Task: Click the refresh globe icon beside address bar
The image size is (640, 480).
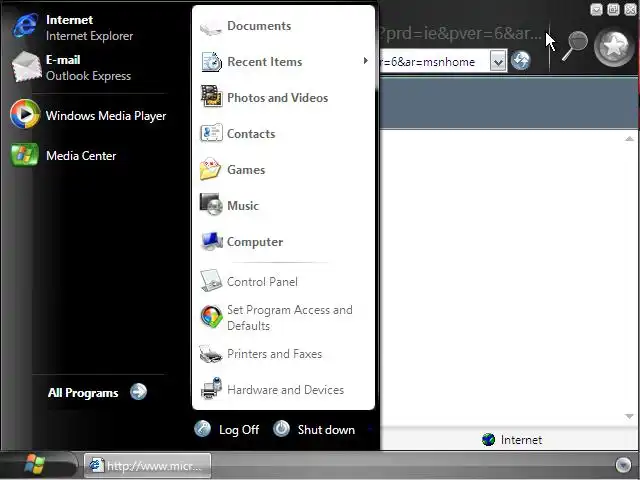Action: click(x=520, y=60)
